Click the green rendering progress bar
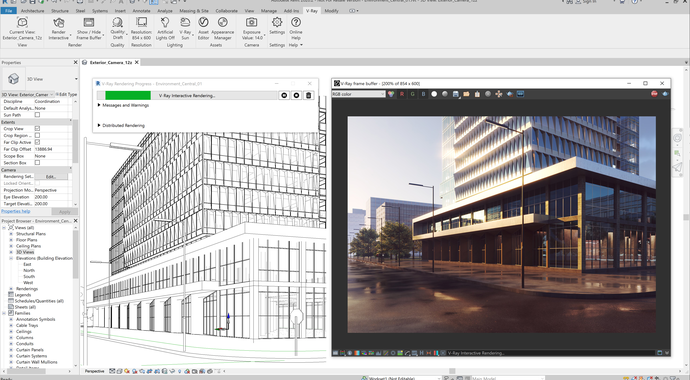The image size is (690, 380). point(128,95)
